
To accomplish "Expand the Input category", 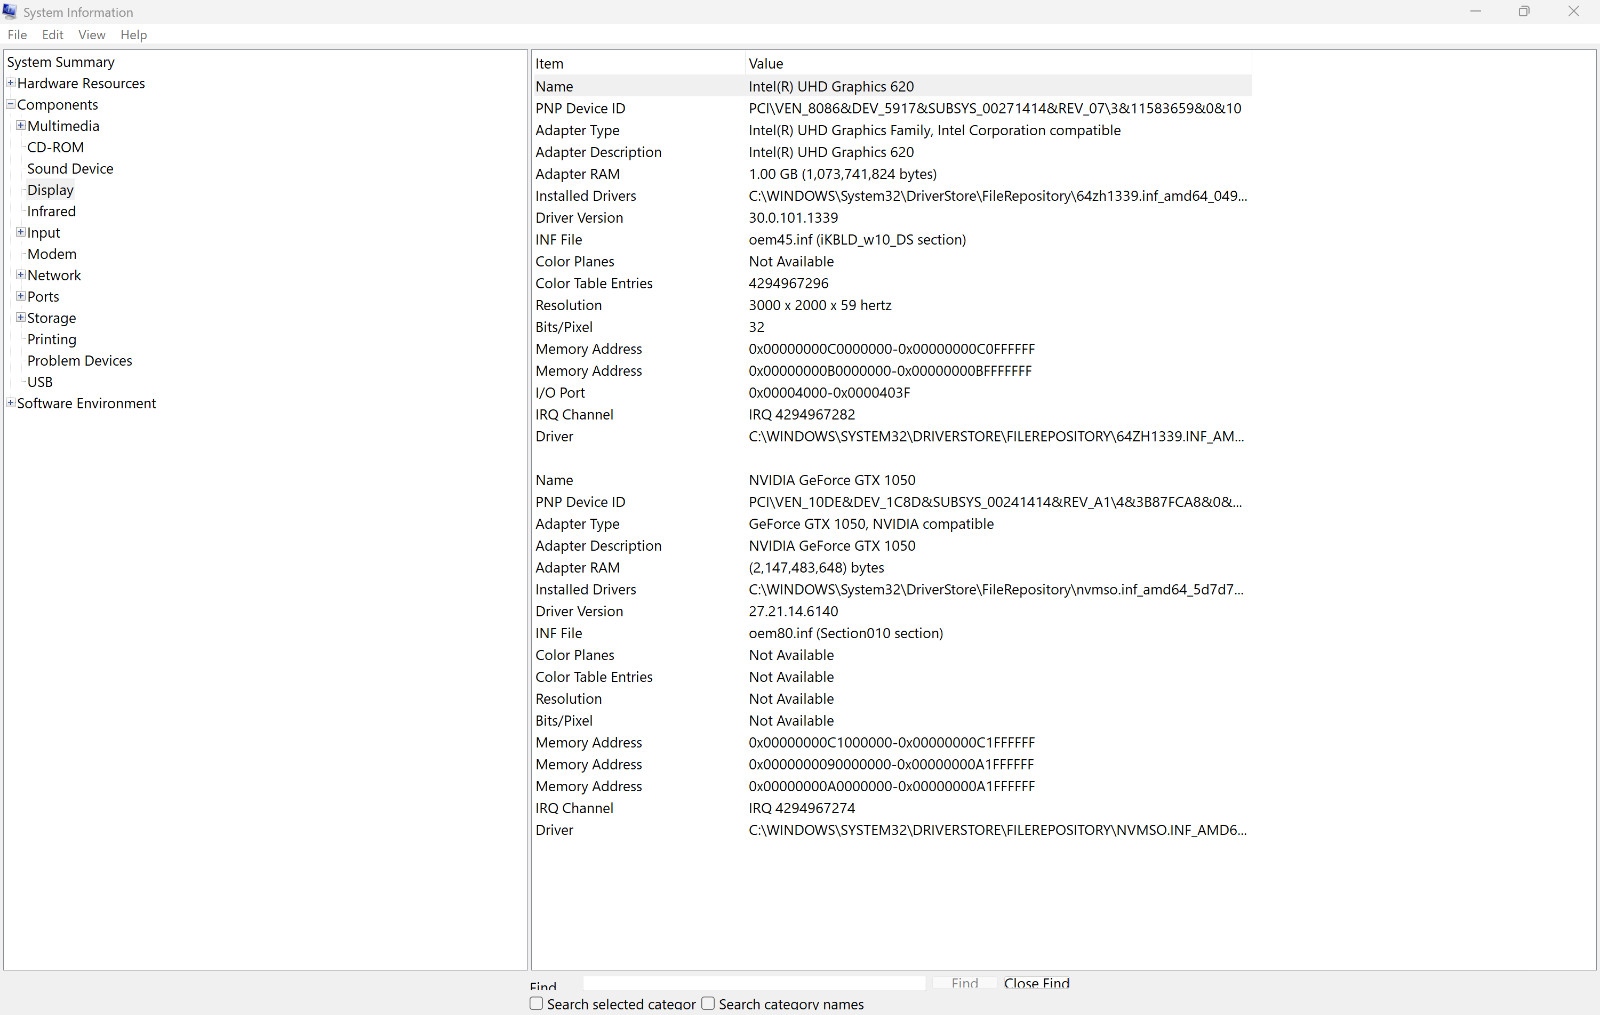I will [21, 232].
